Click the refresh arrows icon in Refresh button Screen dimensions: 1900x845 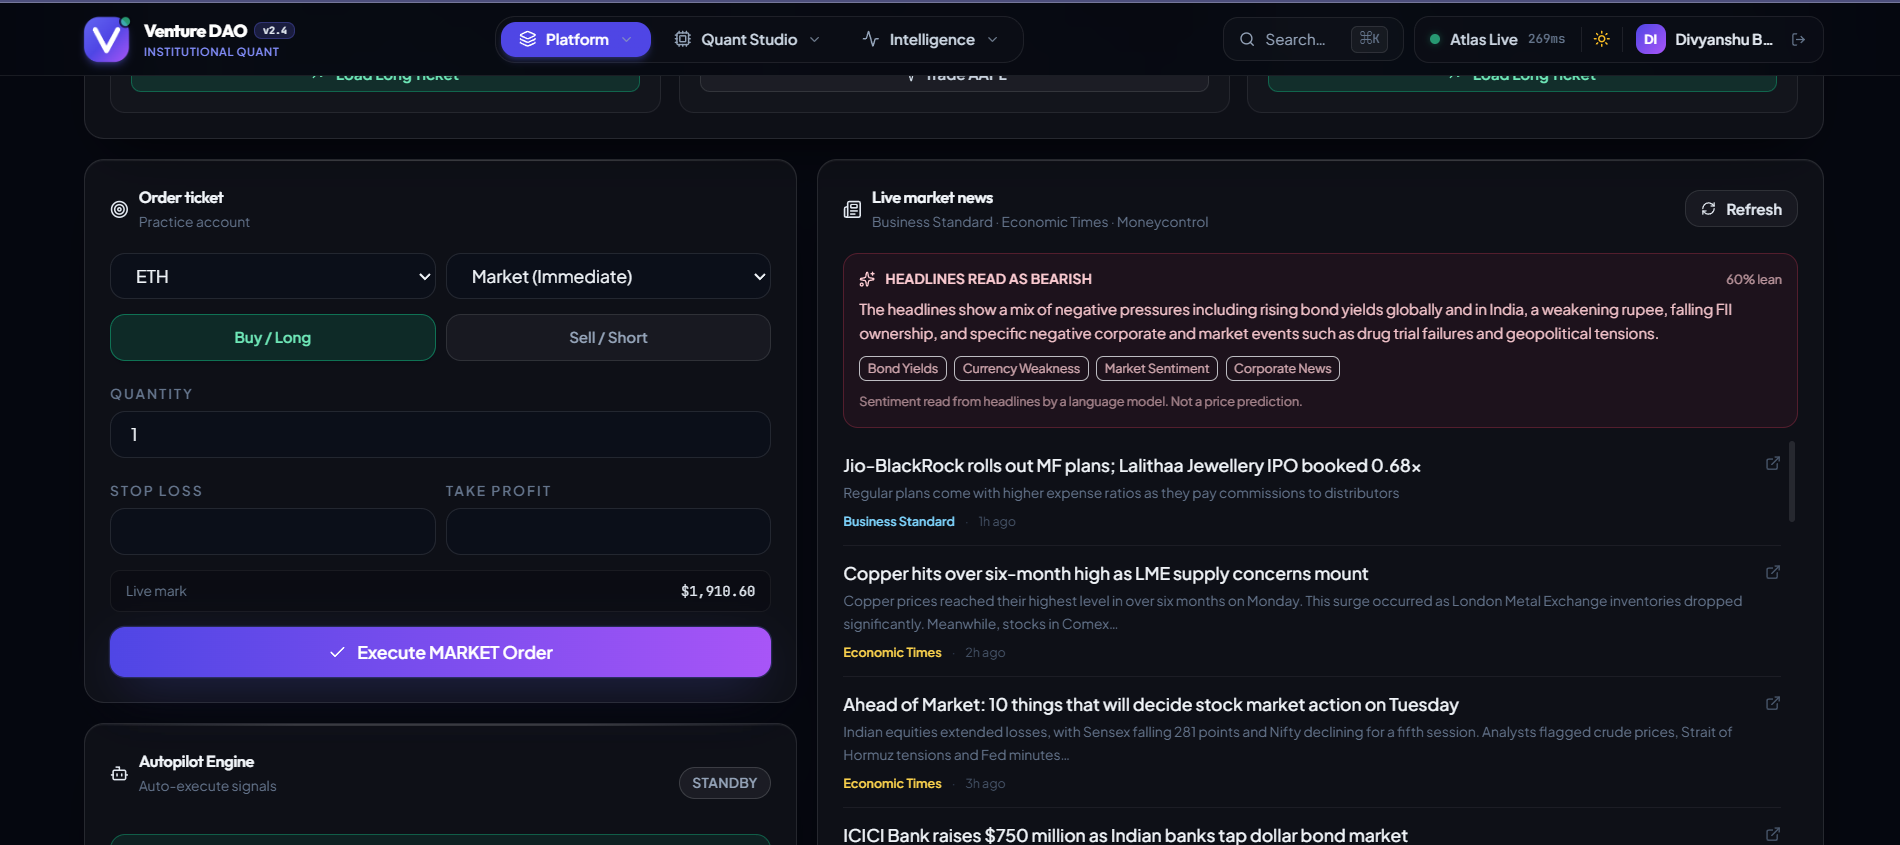point(1708,209)
